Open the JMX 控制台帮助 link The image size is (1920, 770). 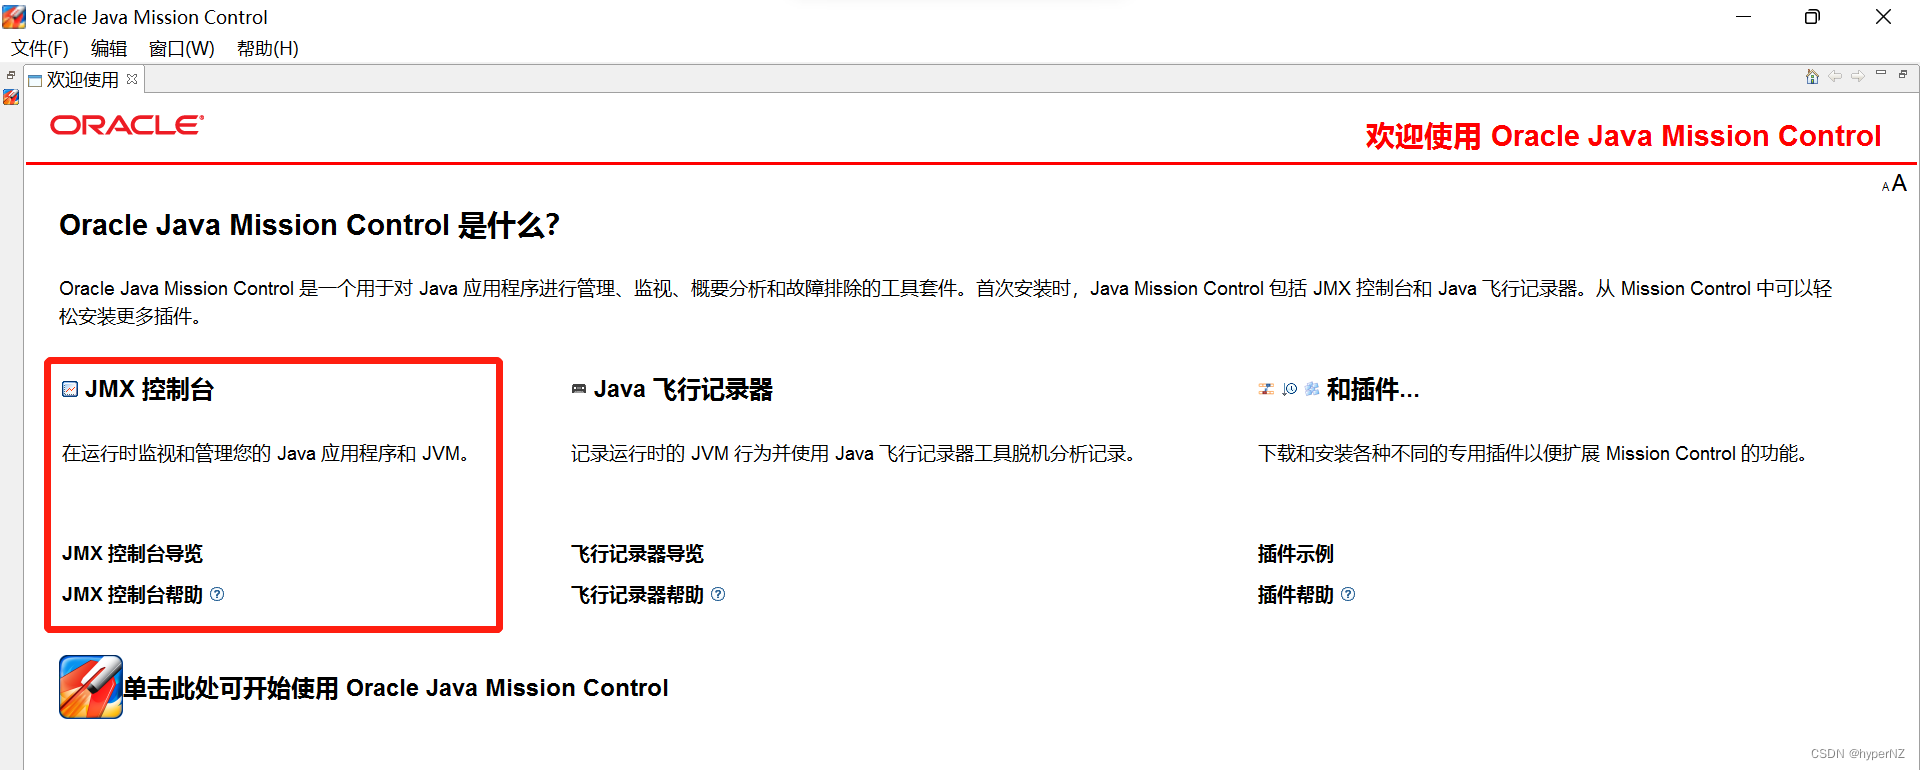(132, 594)
